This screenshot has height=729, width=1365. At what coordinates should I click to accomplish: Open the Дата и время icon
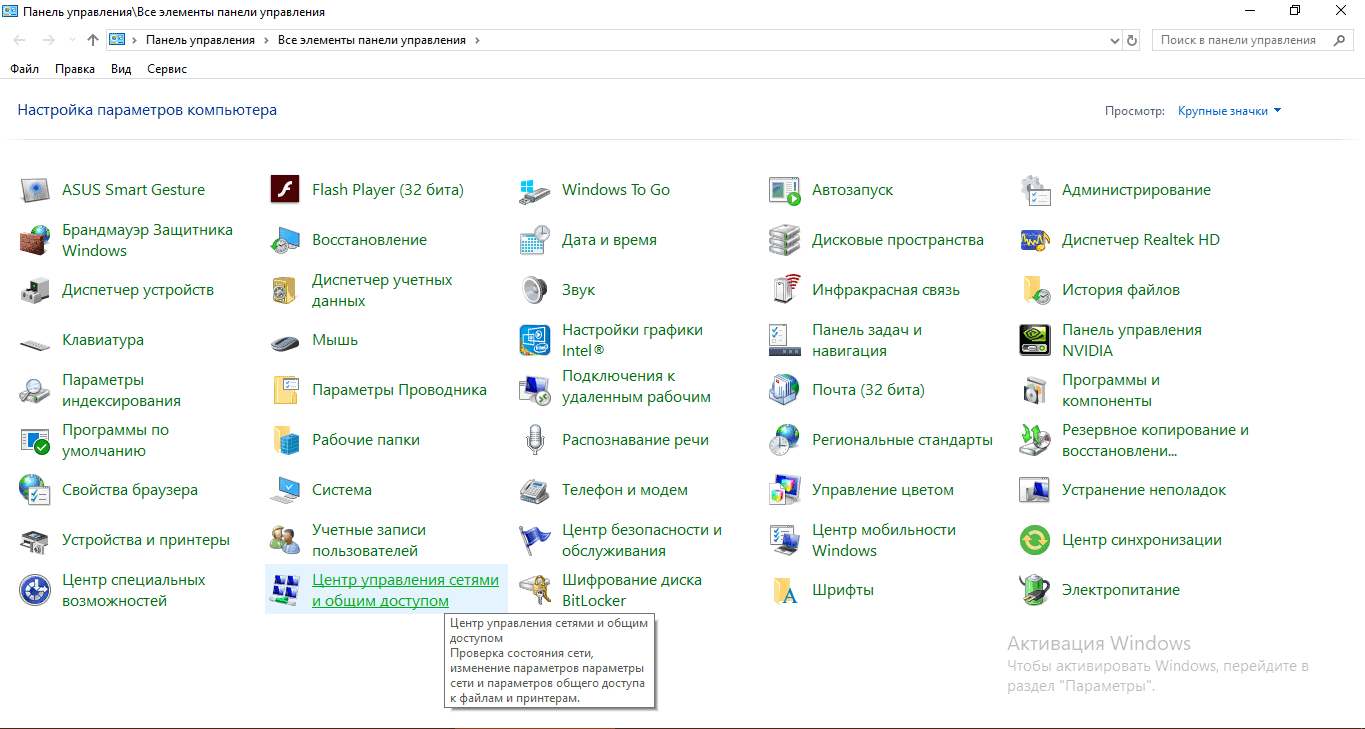point(536,240)
